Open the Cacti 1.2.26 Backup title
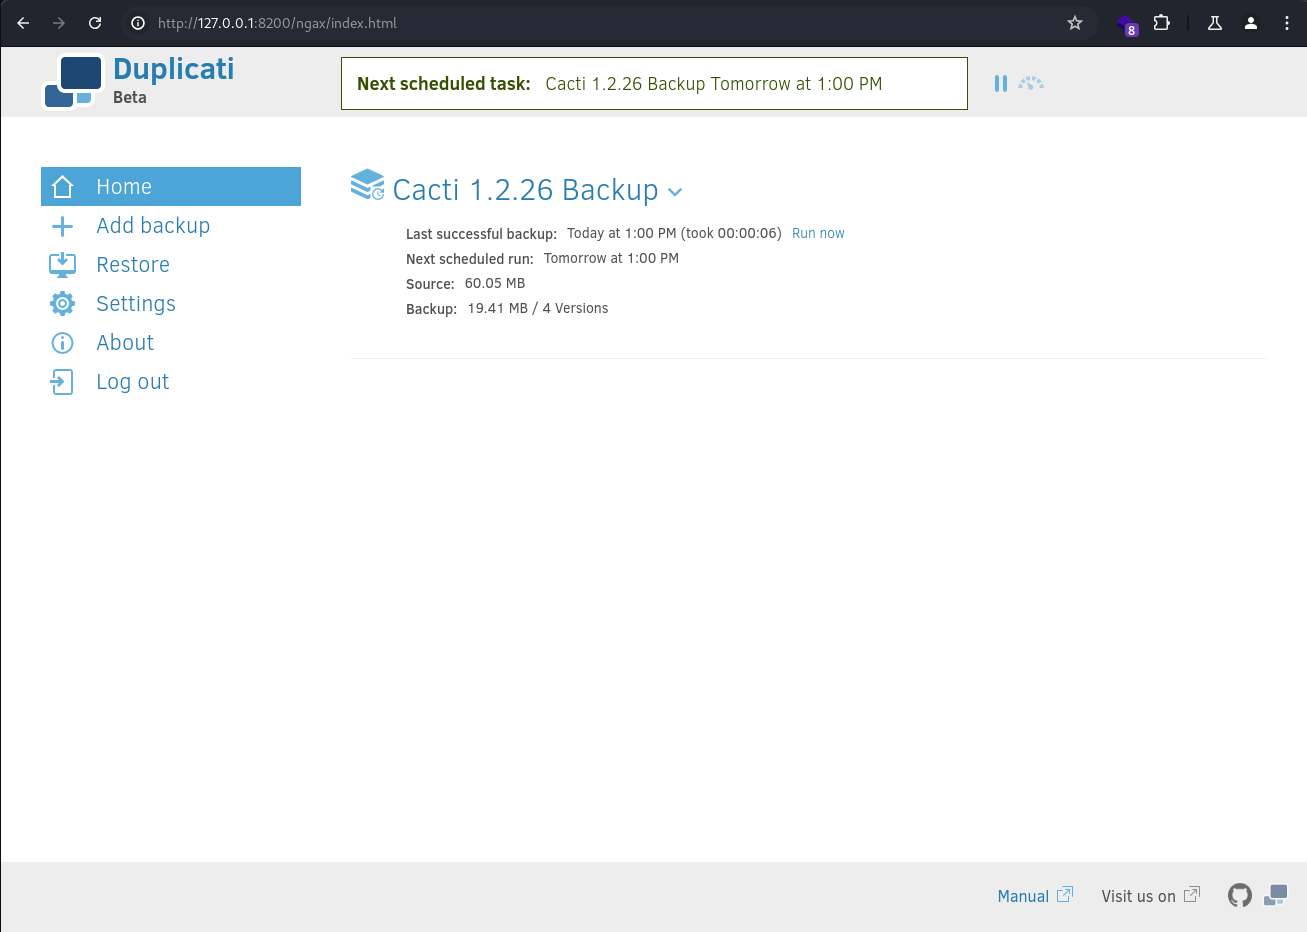Viewport: 1307px width, 932px height. click(x=525, y=190)
